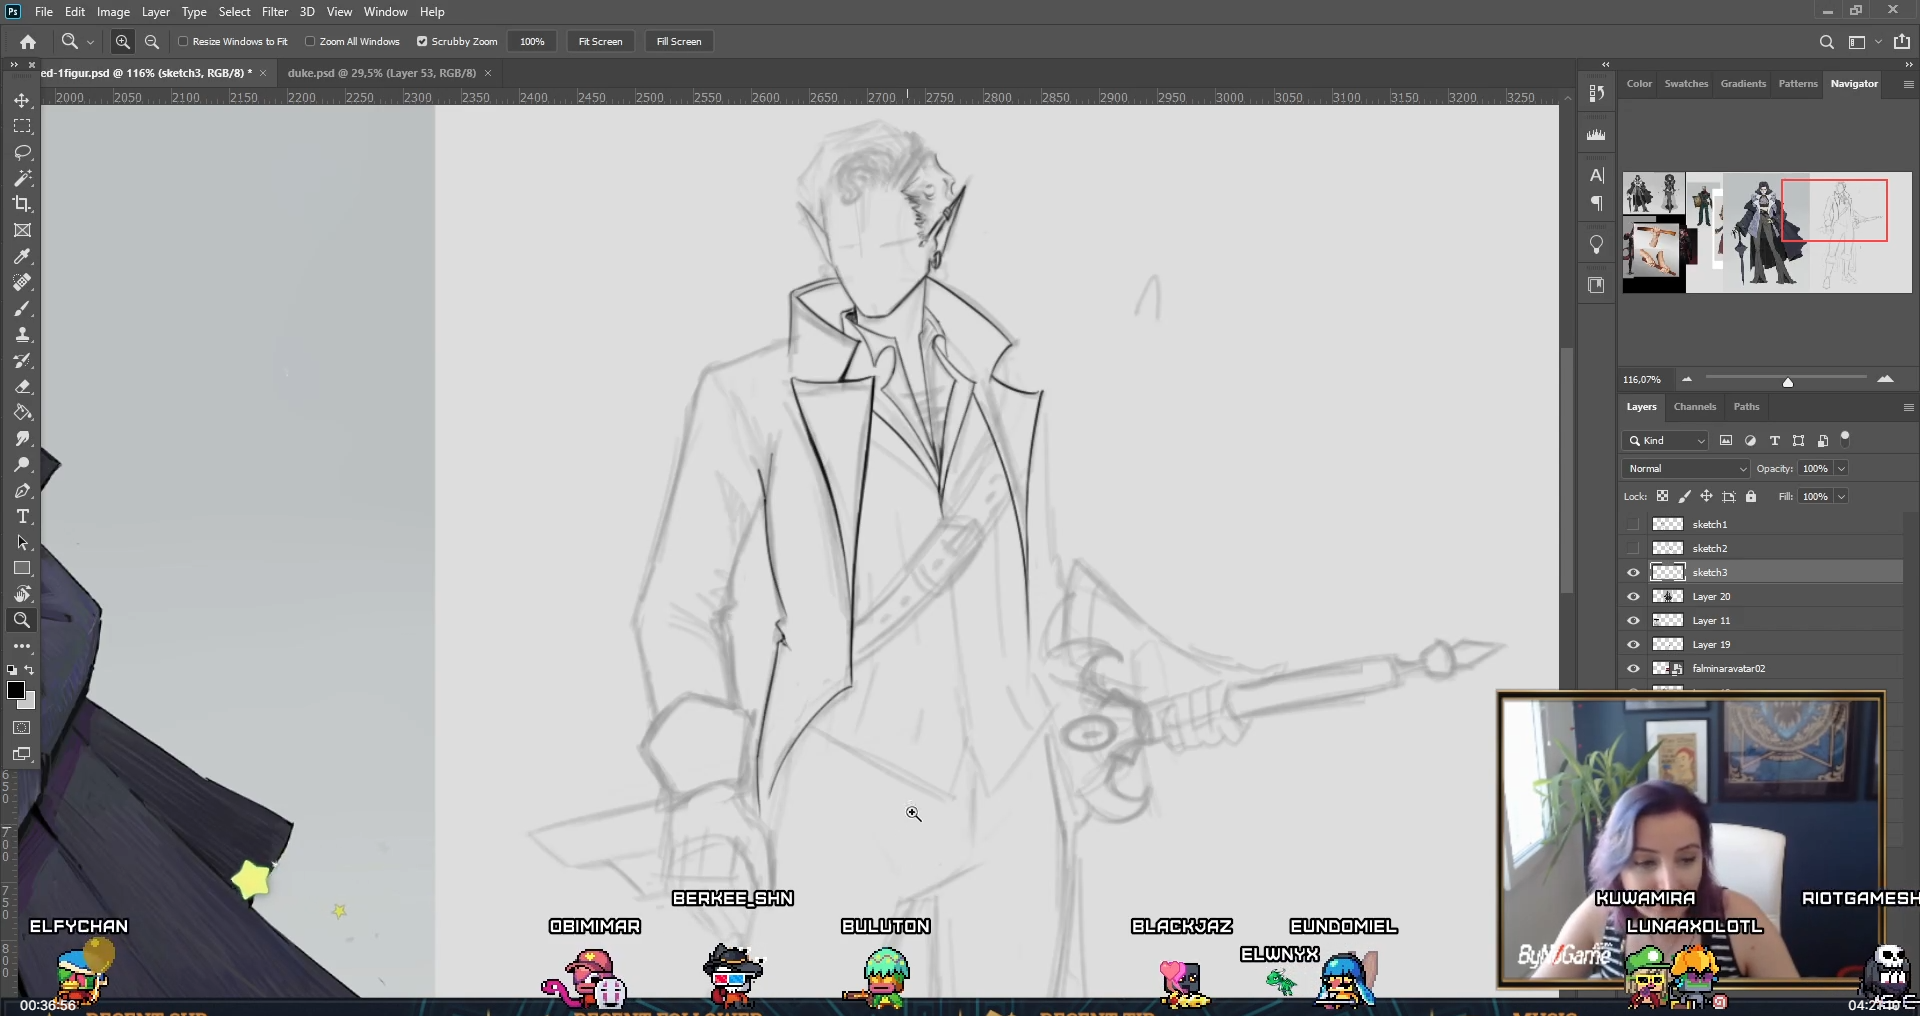Select the Pen tool
This screenshot has width=1920, height=1016.
[x=22, y=490]
